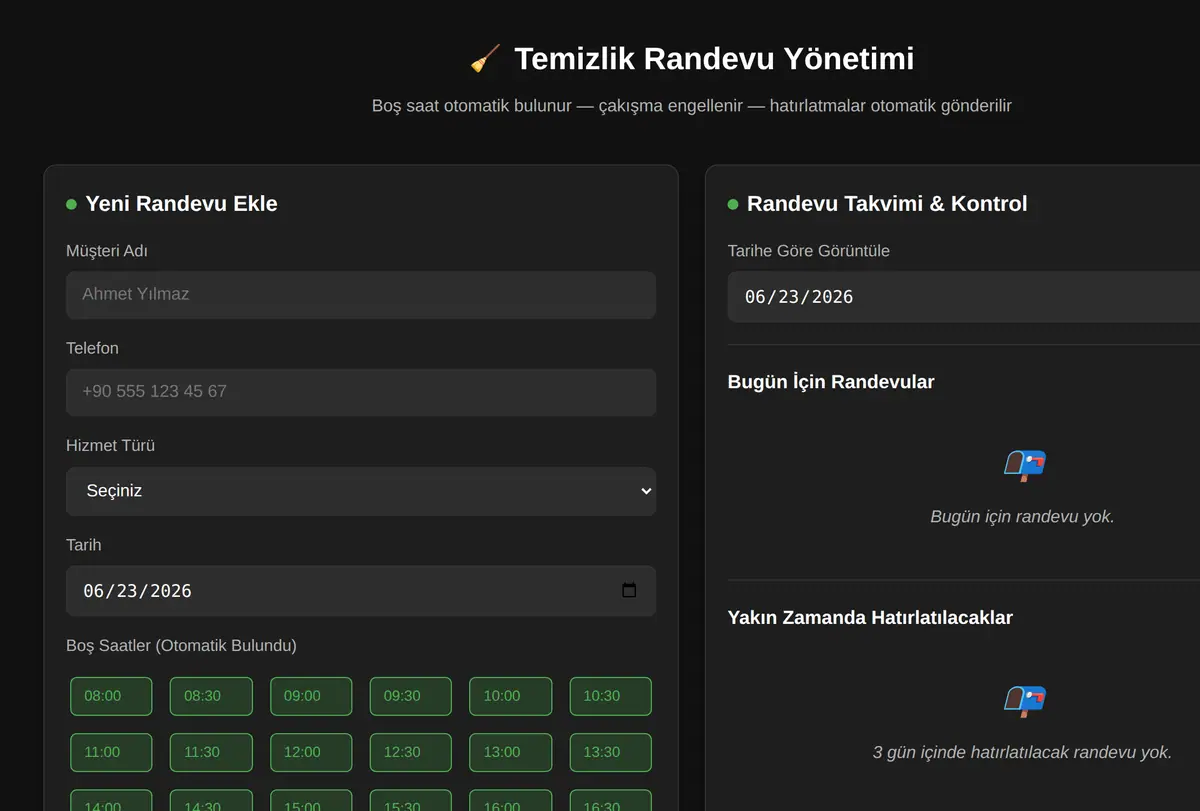Click the Randevu Takvimi & Kontrol heading
1200x811 pixels.
click(x=887, y=204)
